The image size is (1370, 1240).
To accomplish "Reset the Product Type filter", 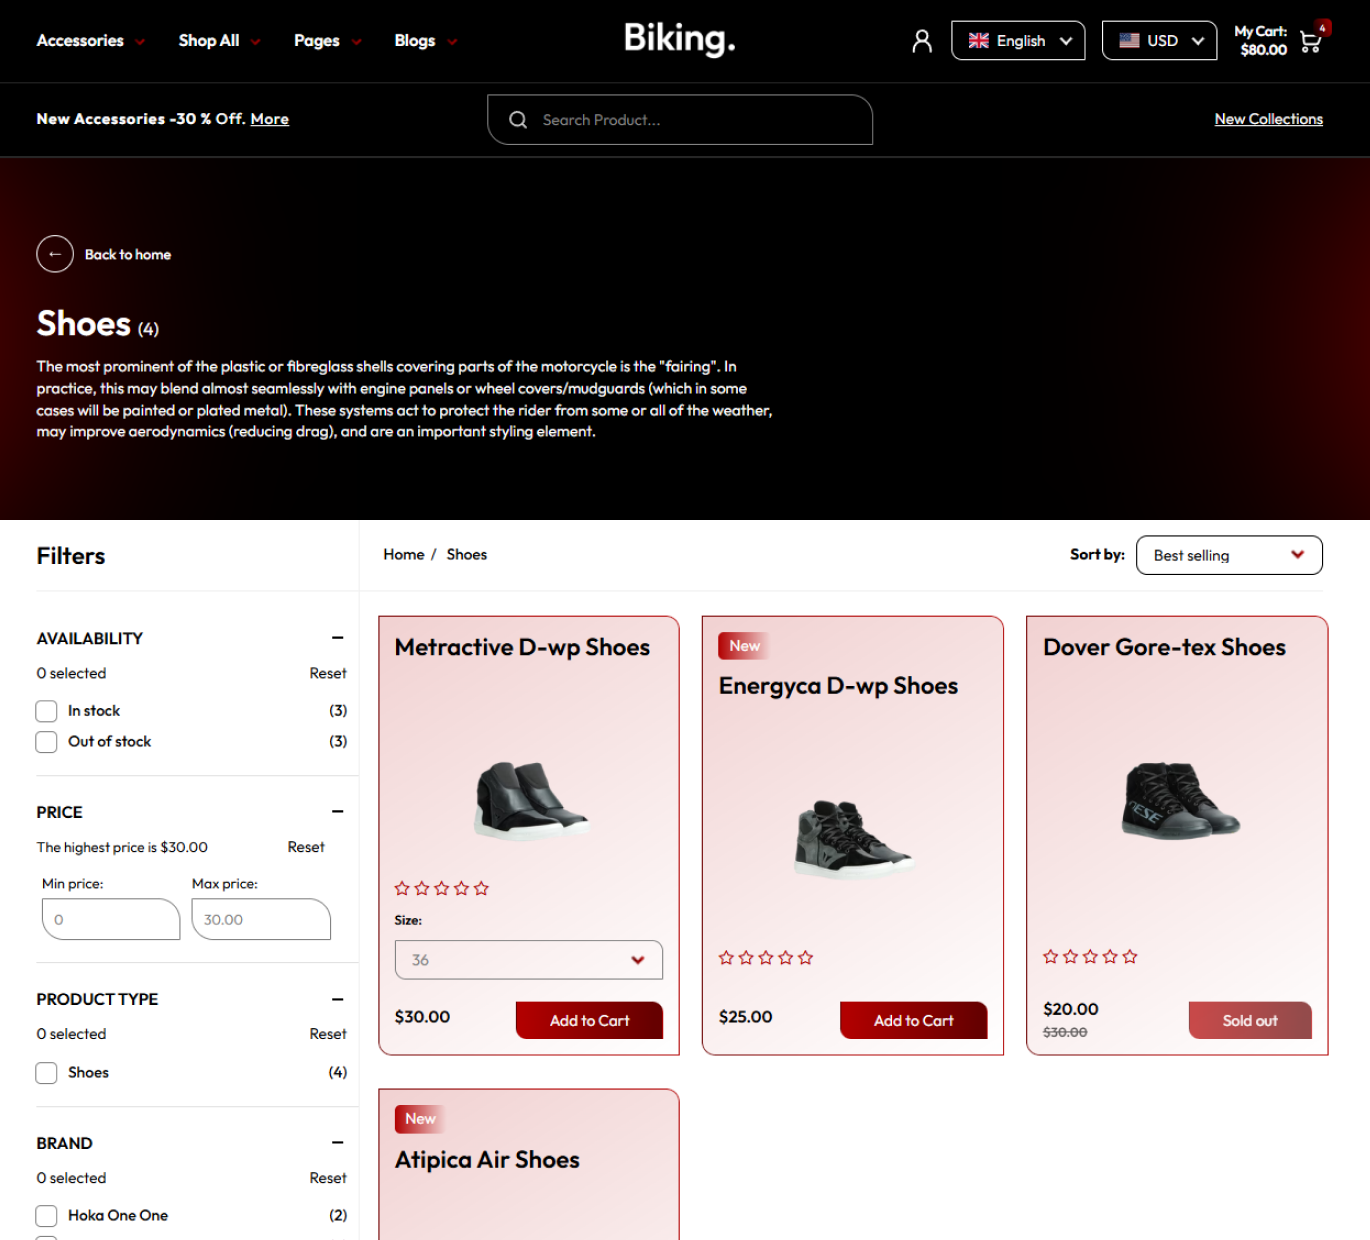I will tap(328, 1034).
